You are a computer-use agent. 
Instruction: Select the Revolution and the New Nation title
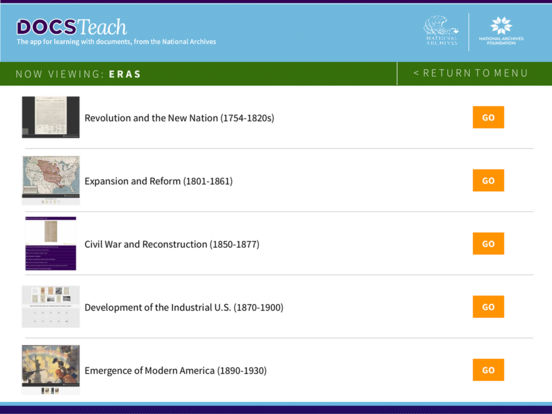179,118
